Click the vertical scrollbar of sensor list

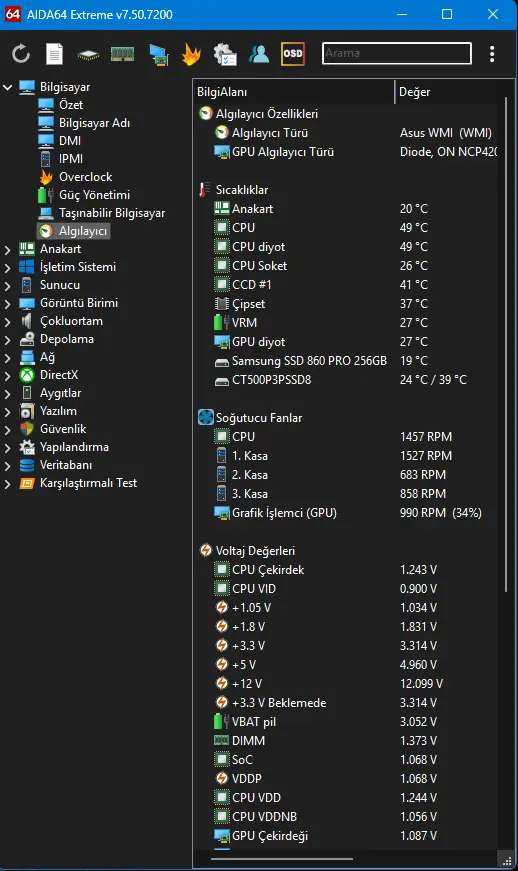506,344
